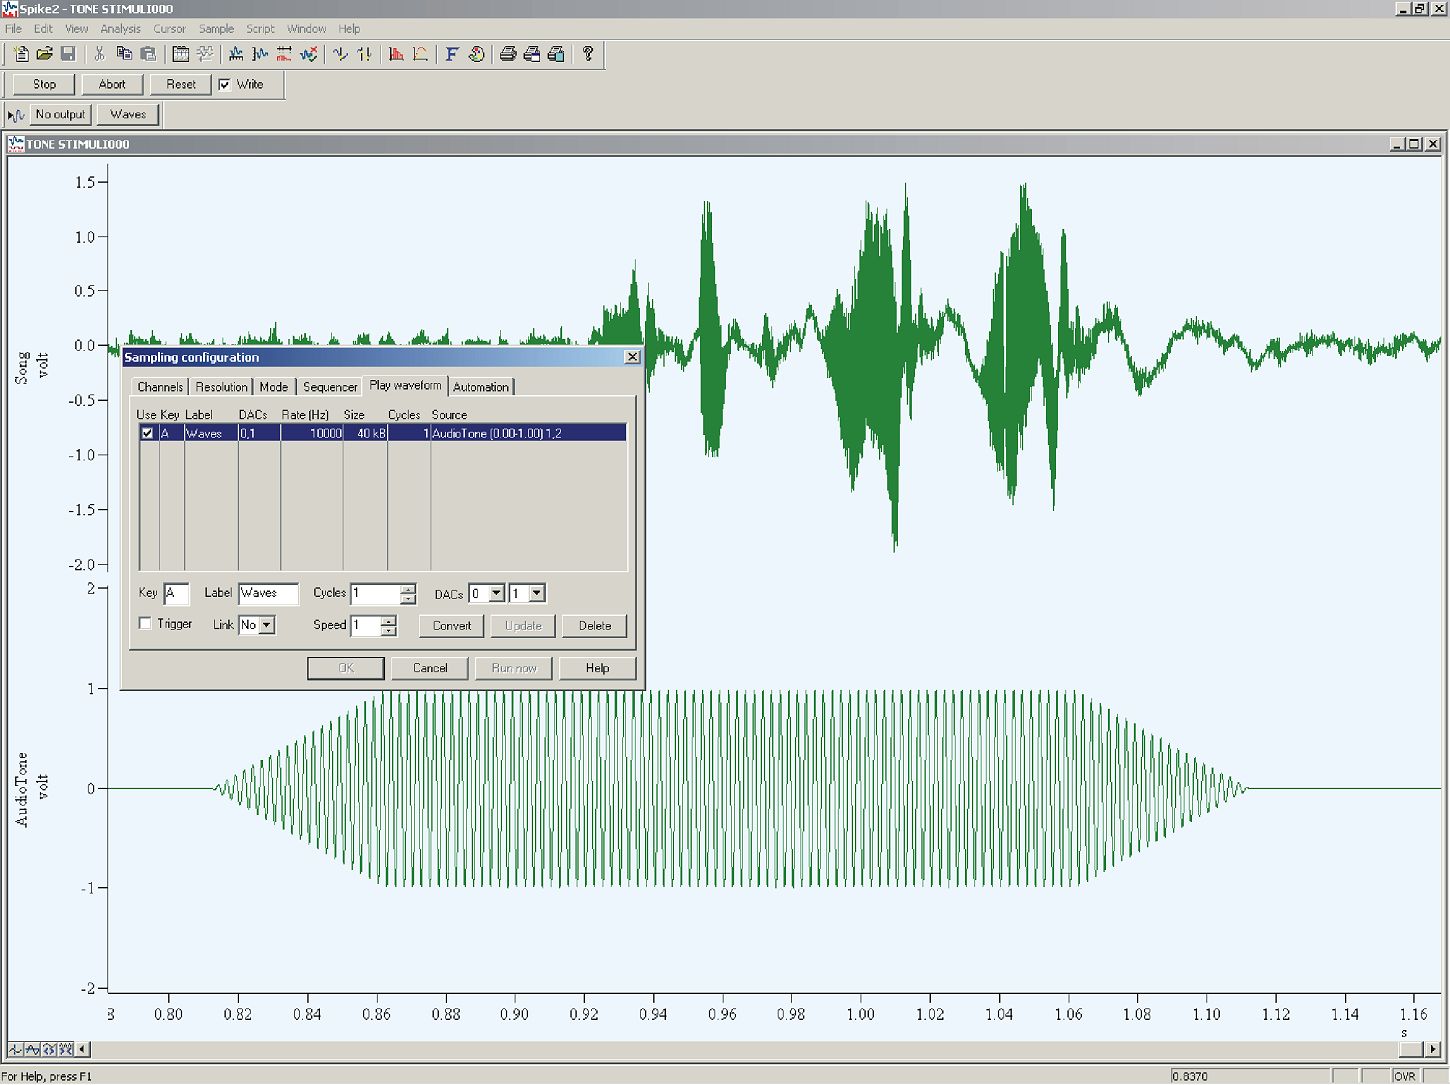Open the Sampling configuration grid icon

click(x=182, y=54)
